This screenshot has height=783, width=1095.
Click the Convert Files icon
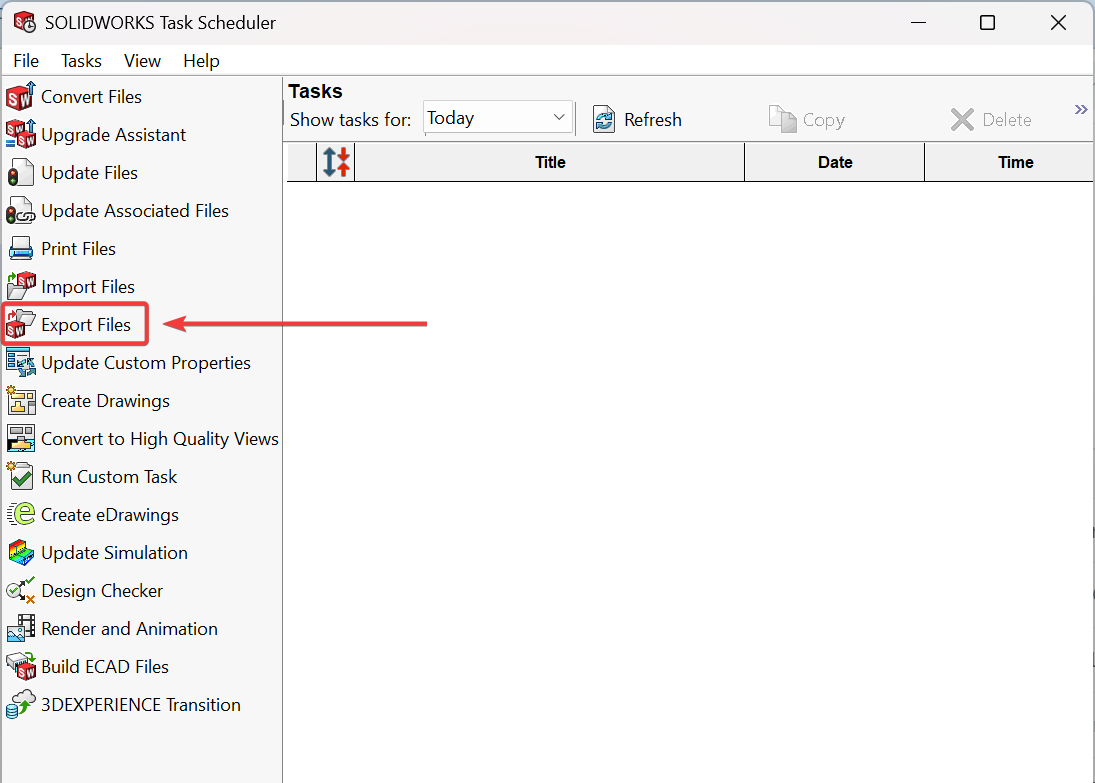click(x=20, y=96)
